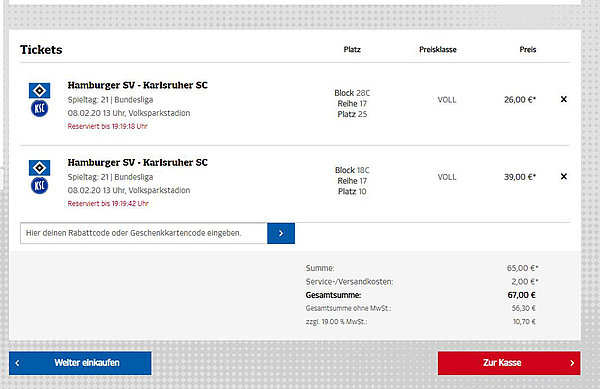Open second Hamburger SV - Karlsruher SC title
The width and height of the screenshot is (600, 389).
(x=138, y=163)
